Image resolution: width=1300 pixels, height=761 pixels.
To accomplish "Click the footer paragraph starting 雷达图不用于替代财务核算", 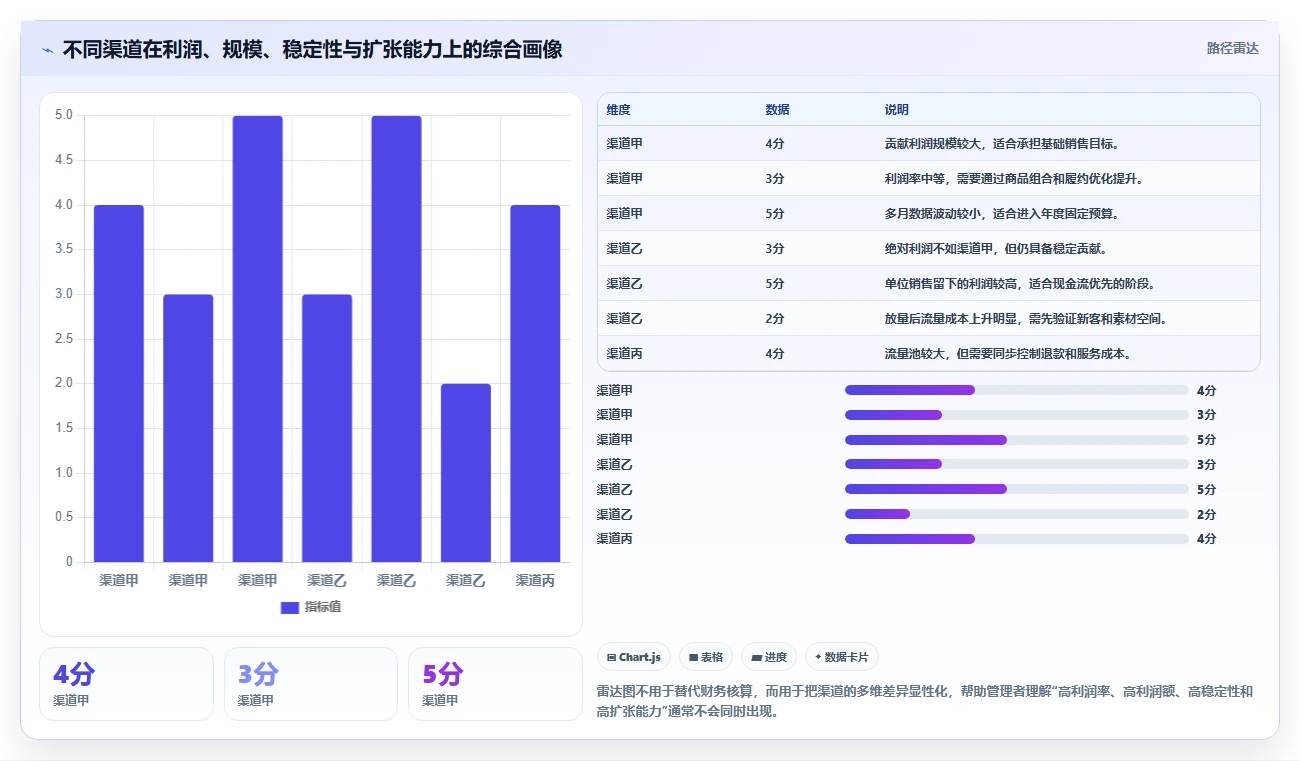I will click(x=925, y=701).
